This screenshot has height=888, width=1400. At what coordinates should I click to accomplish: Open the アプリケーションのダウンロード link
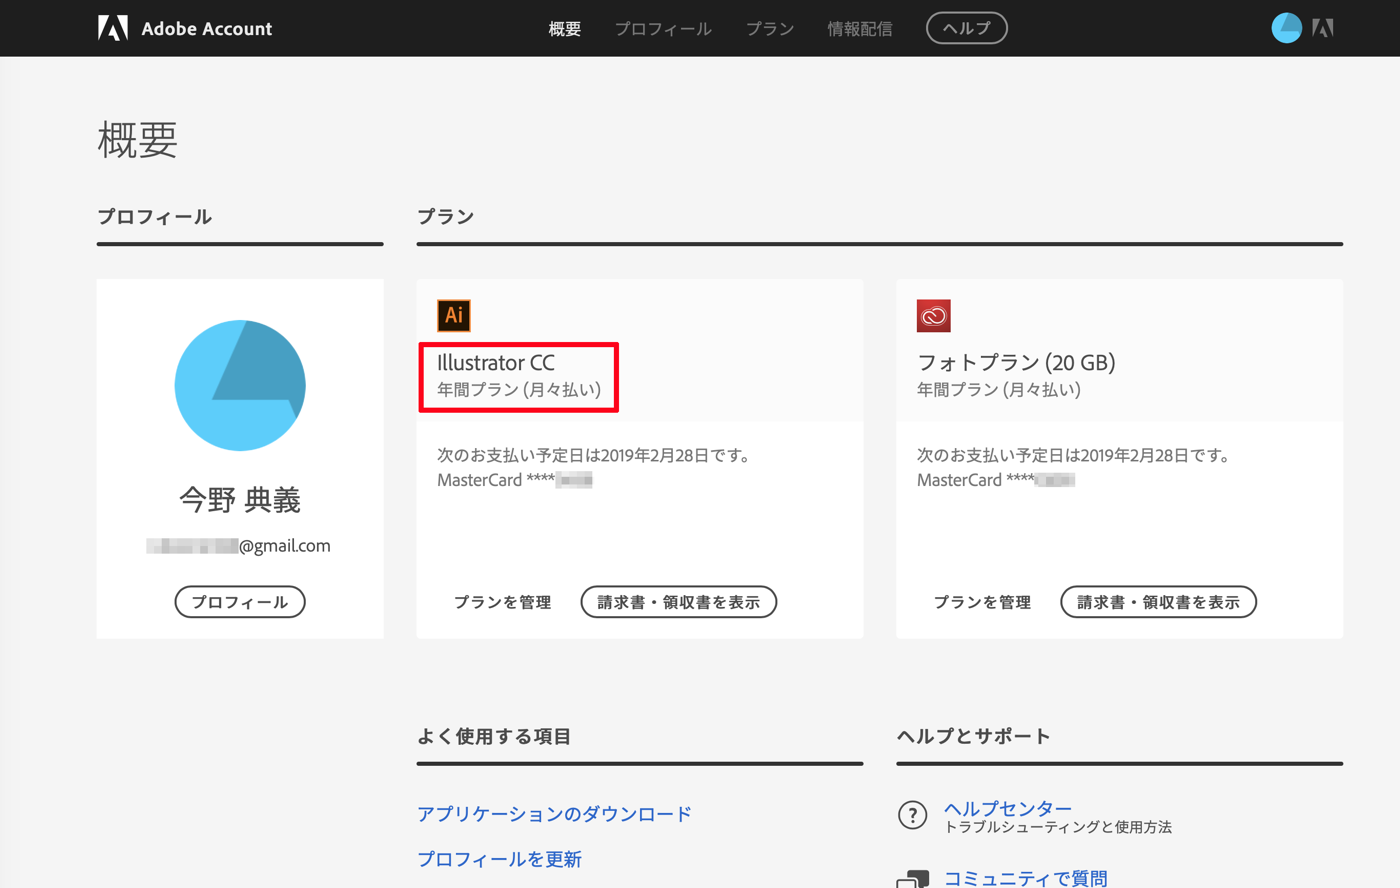point(554,814)
